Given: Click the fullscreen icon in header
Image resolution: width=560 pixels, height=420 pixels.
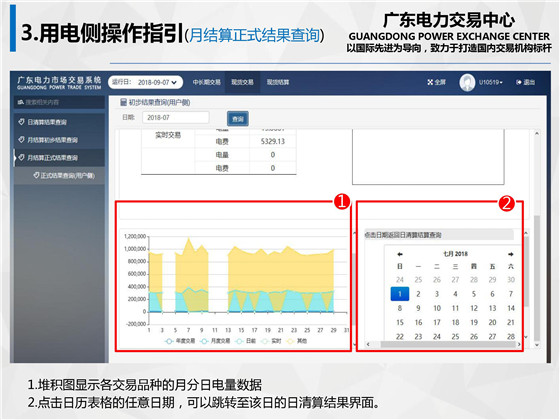Looking at the screenshot, I should pyautogui.click(x=430, y=82).
